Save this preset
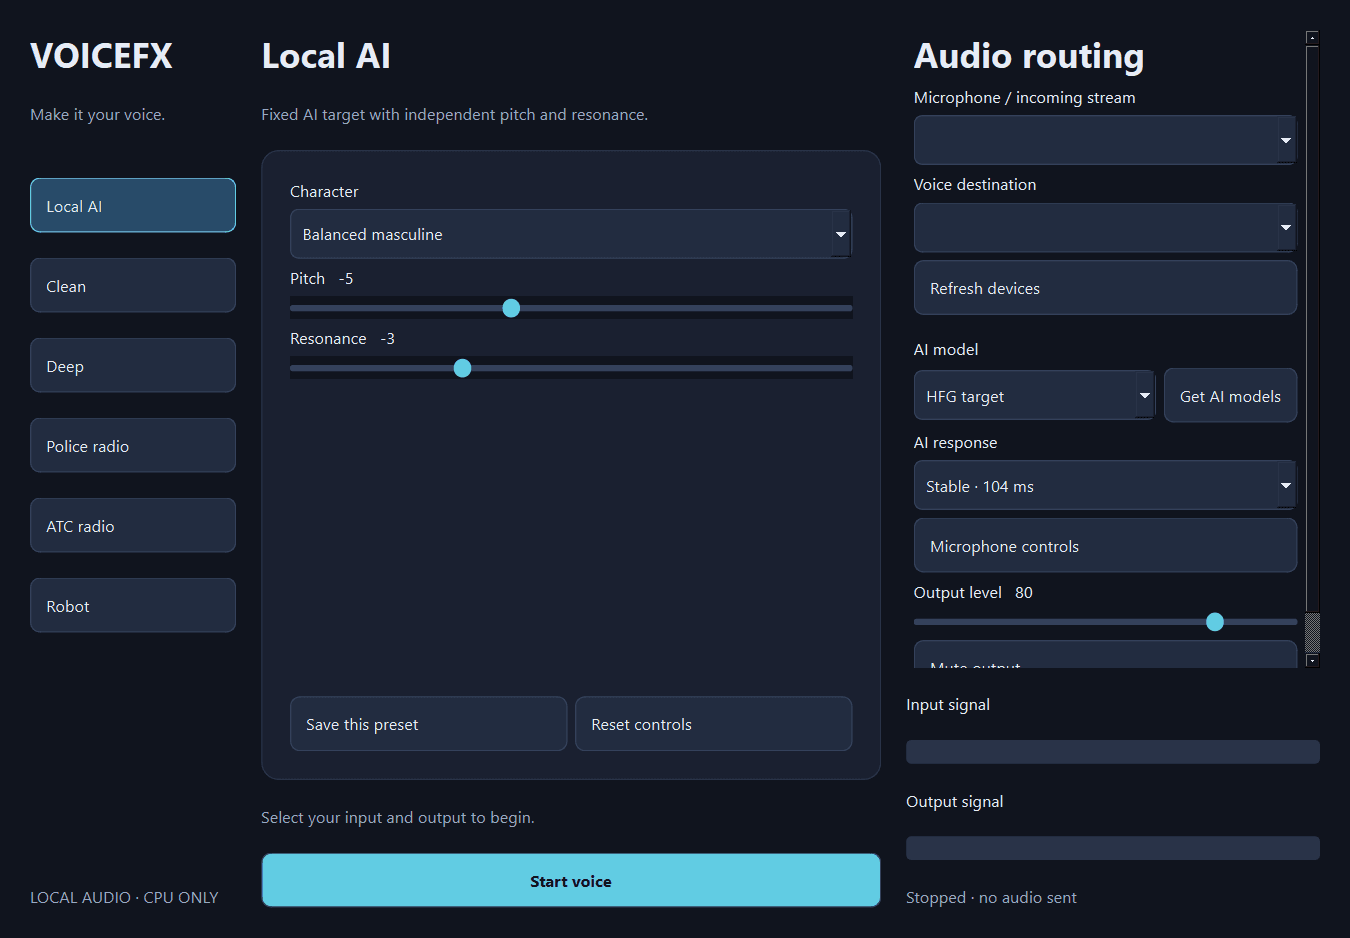1350x938 pixels. 428,724
